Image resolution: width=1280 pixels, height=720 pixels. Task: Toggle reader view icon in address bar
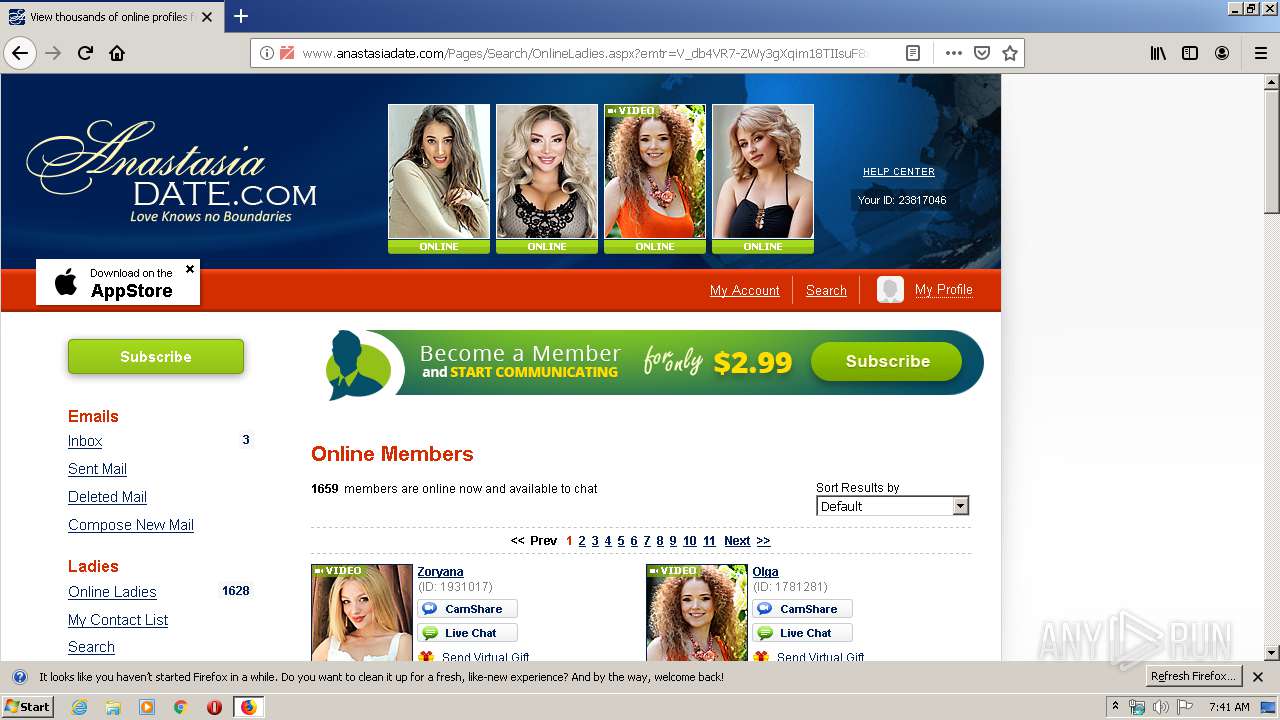pyautogui.click(x=913, y=53)
